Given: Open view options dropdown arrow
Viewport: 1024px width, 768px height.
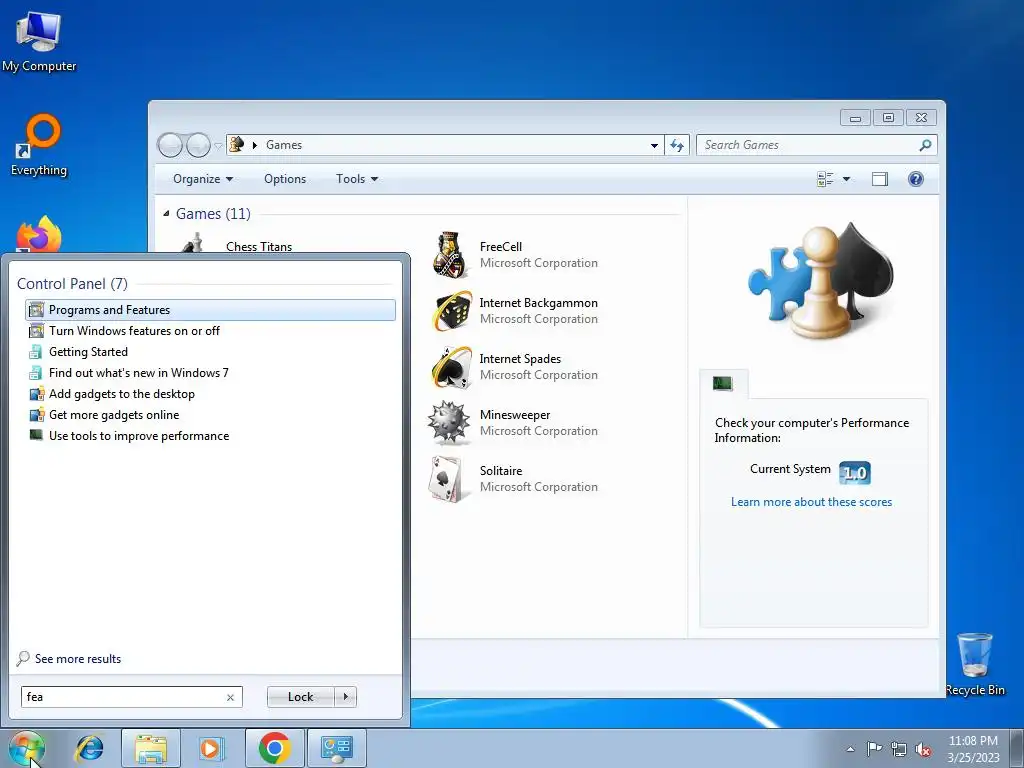Looking at the screenshot, I should pos(846,179).
